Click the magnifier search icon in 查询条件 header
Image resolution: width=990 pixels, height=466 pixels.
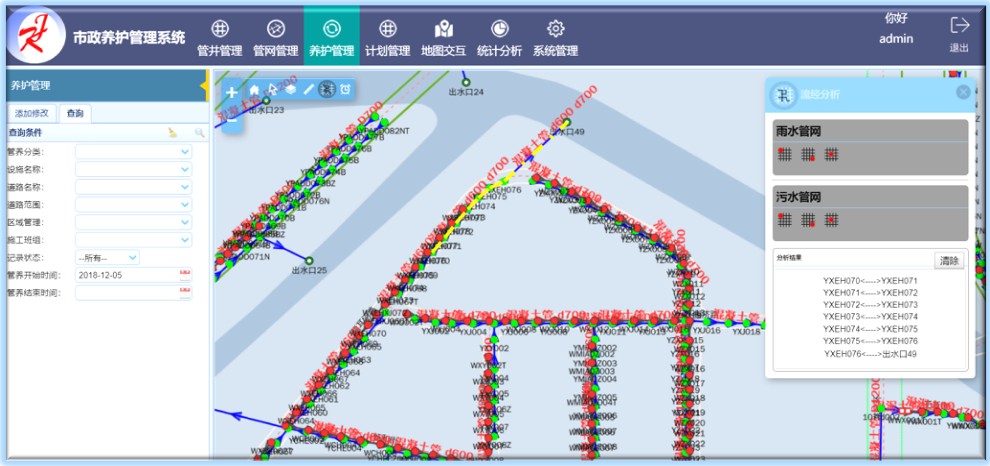[199, 132]
